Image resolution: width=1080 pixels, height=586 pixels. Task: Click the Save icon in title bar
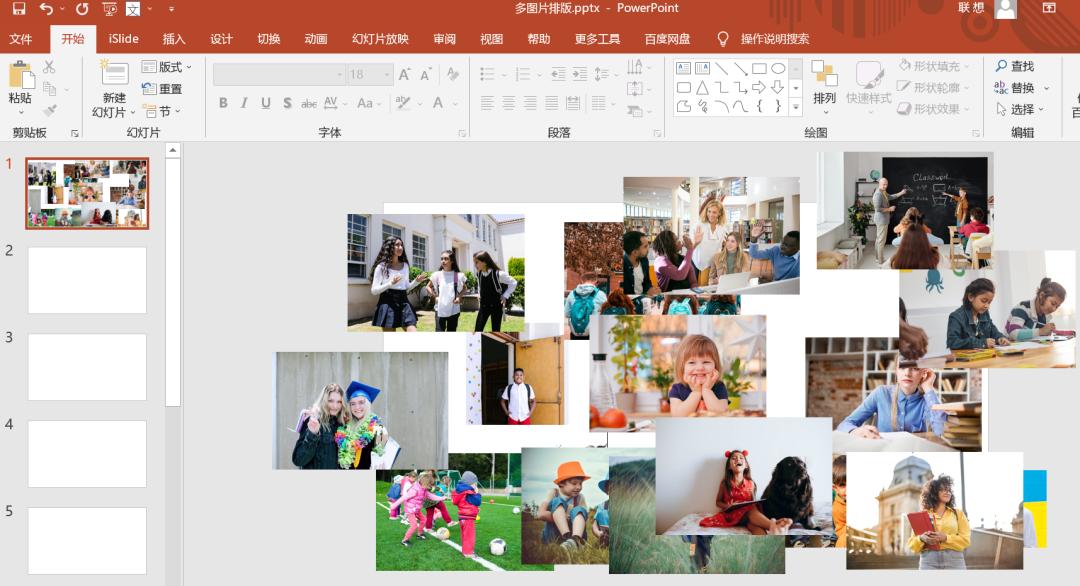click(x=19, y=9)
